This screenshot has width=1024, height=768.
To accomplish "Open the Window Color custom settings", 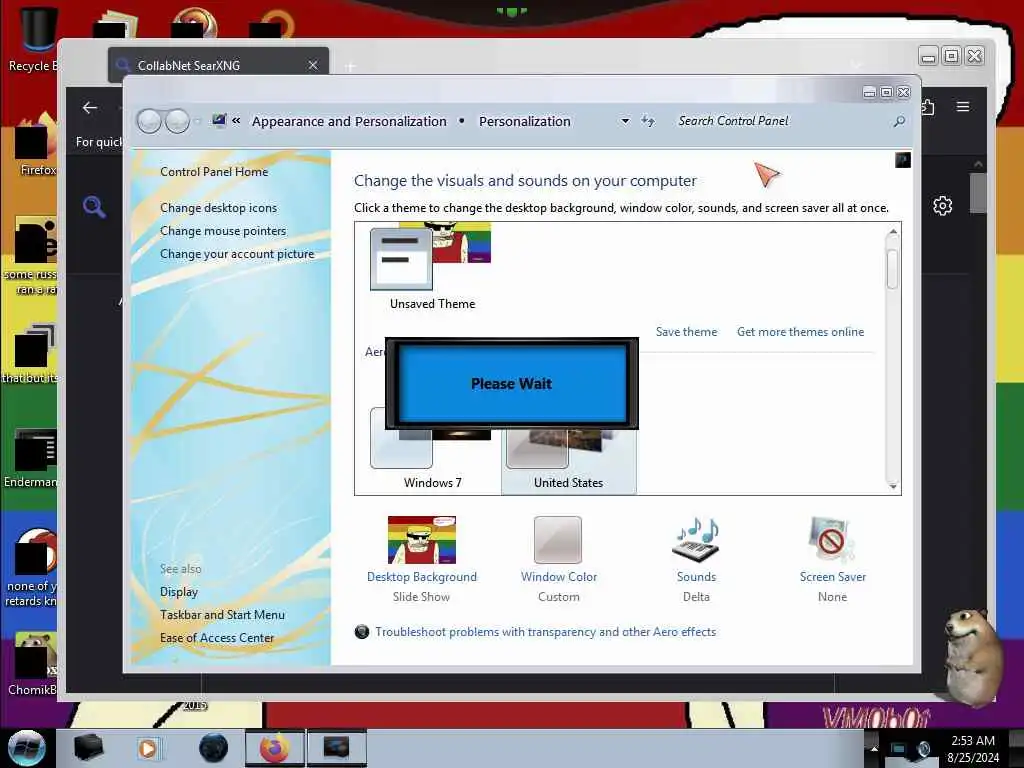I will (558, 559).
